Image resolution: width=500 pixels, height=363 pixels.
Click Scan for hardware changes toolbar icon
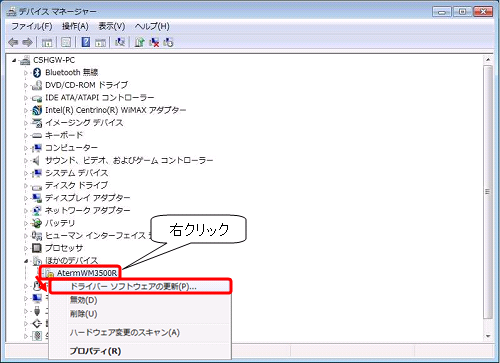pyautogui.click(x=120, y=42)
